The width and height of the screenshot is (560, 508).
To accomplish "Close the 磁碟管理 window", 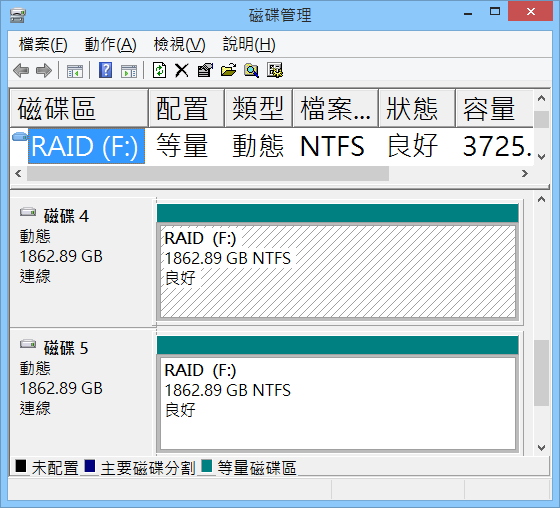I will [530, 11].
